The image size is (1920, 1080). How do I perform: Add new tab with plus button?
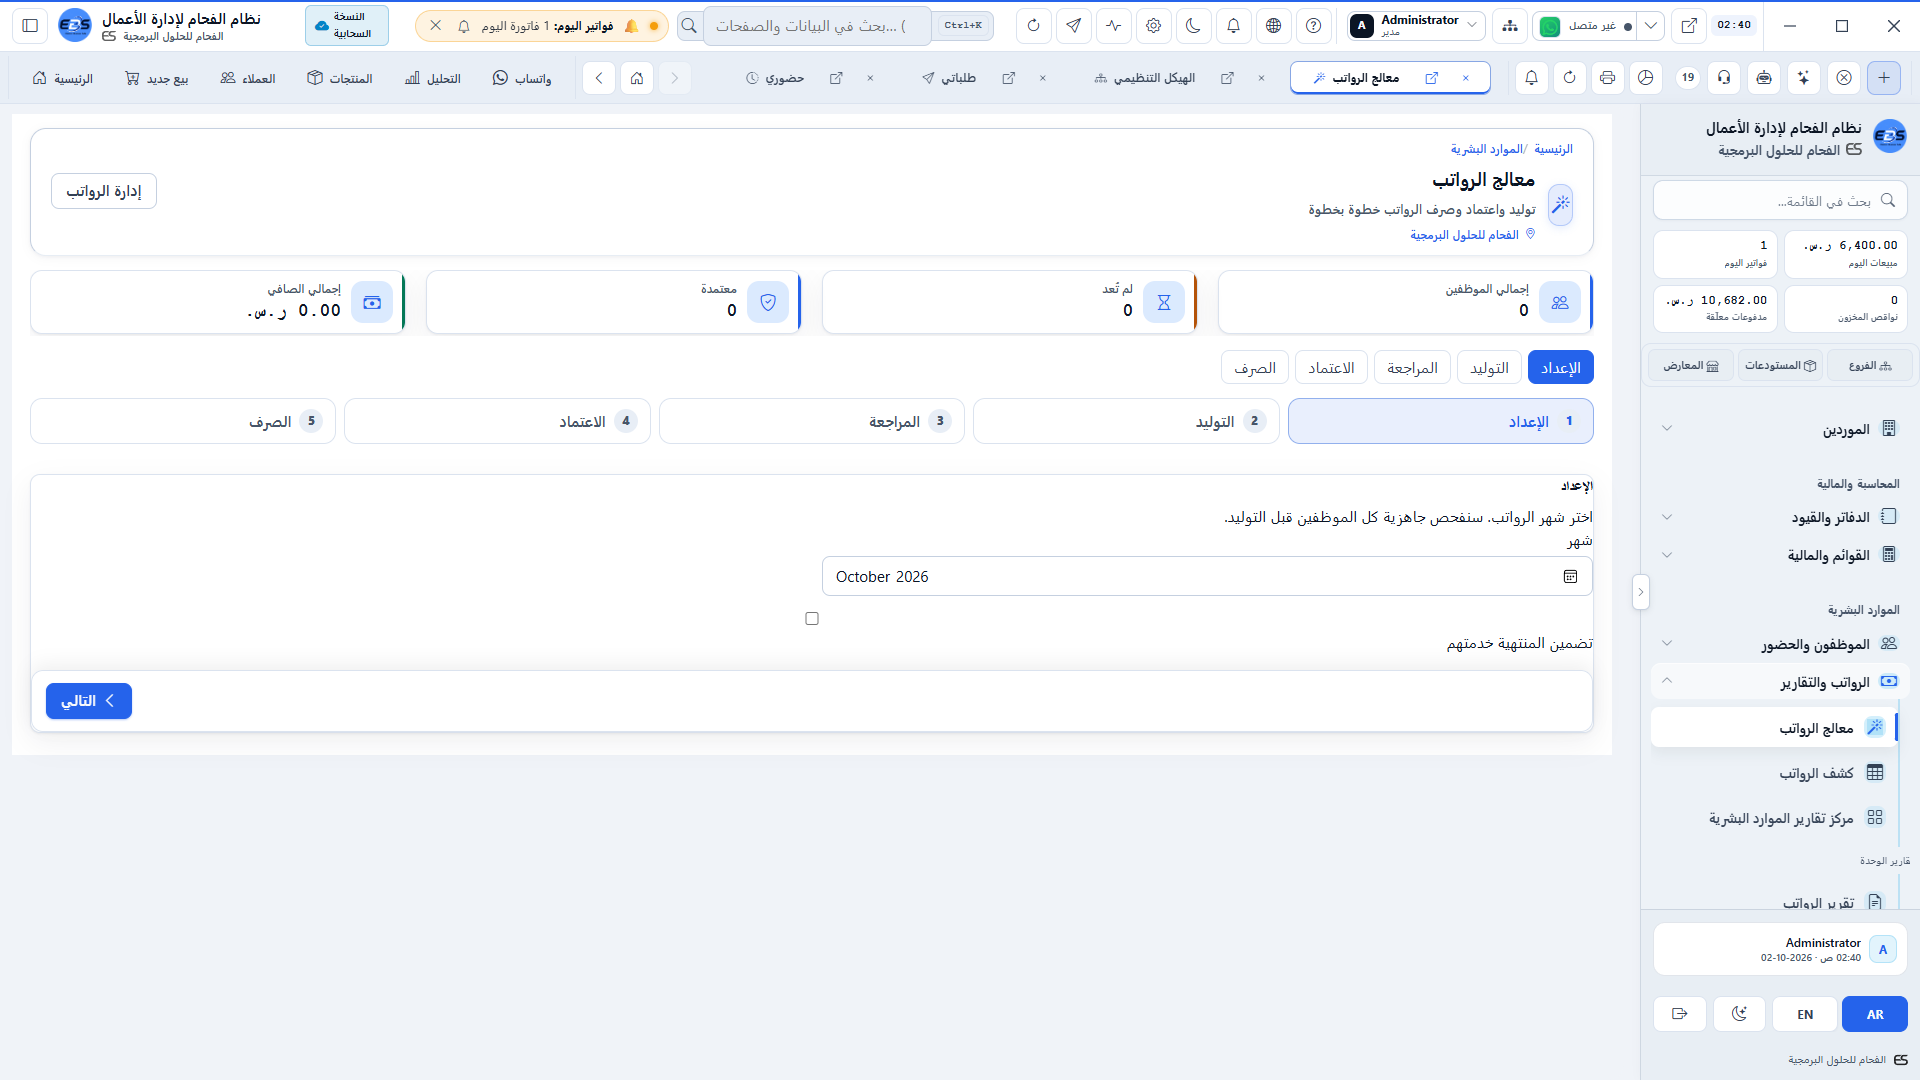[x=1884, y=78]
